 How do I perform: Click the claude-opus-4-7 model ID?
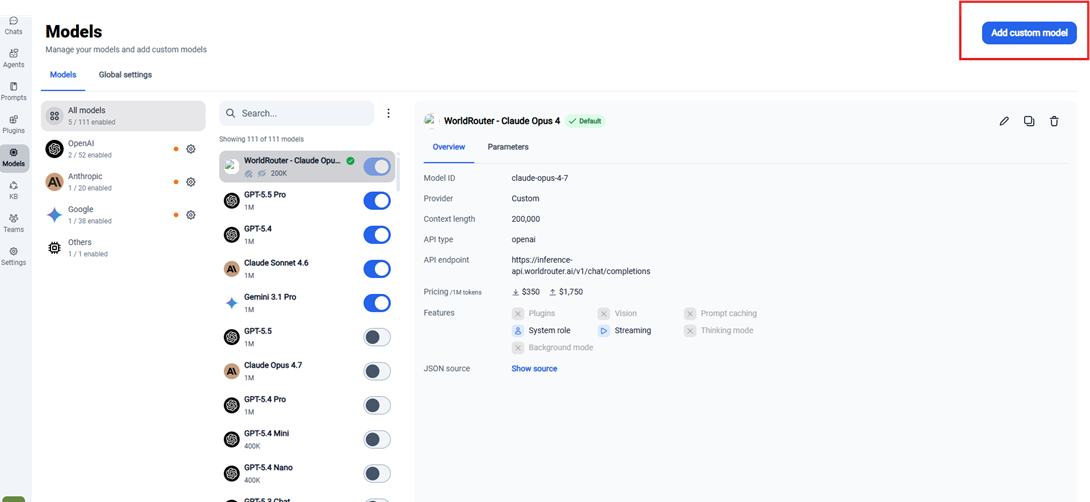coord(540,178)
